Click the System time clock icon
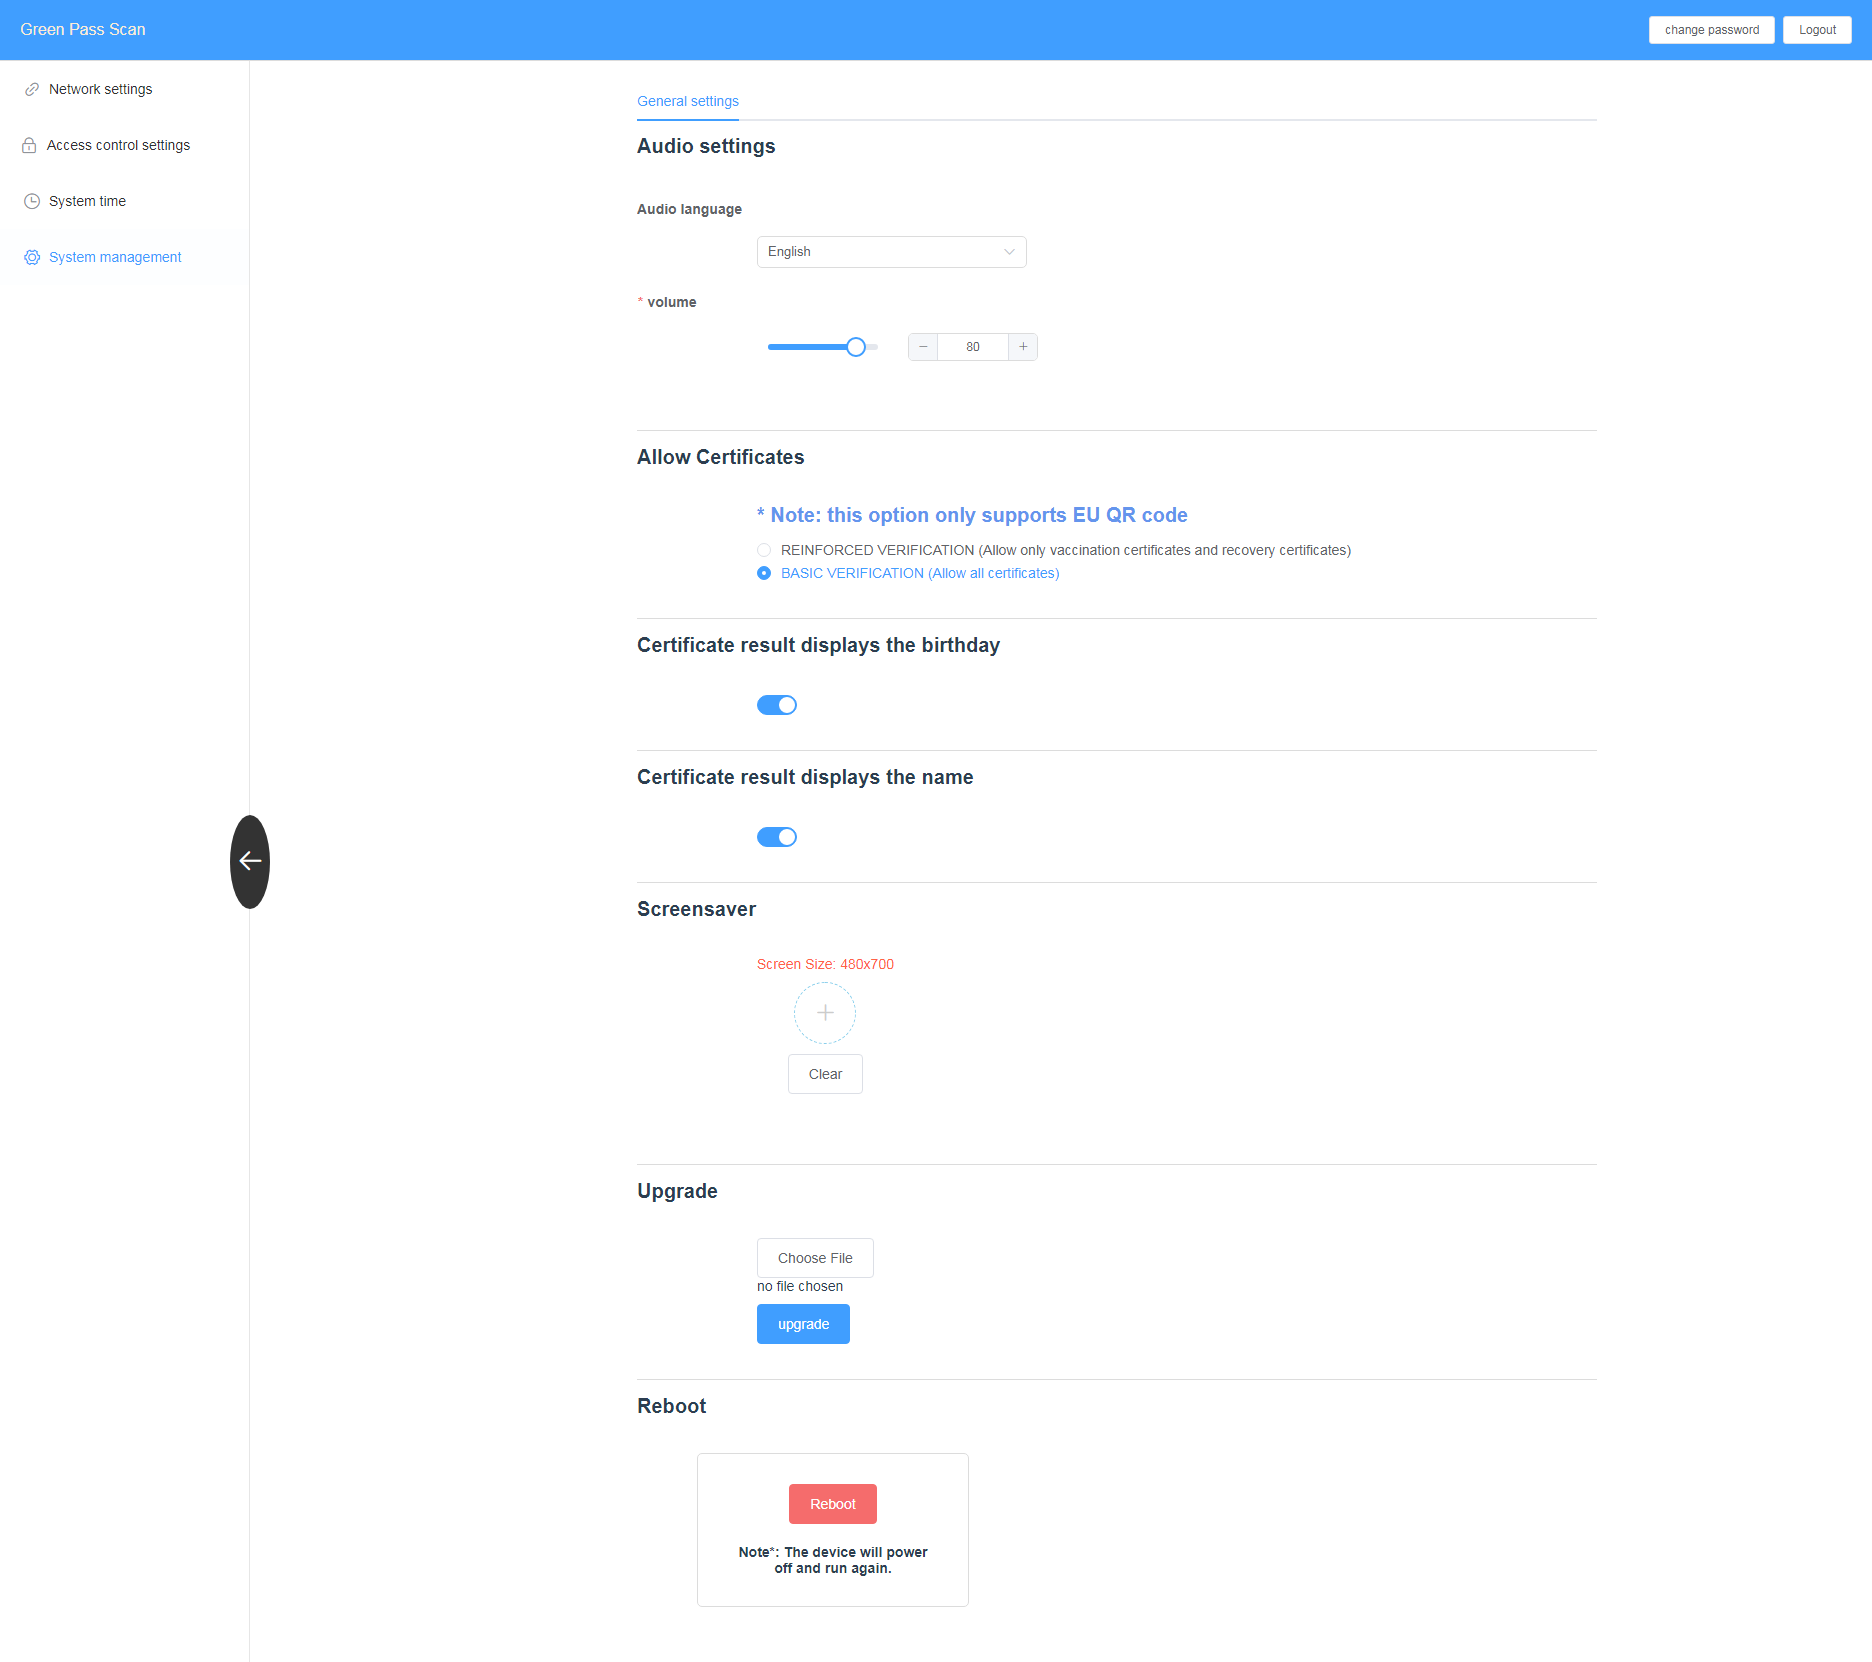Viewport: 1872px width, 1662px height. point(32,201)
